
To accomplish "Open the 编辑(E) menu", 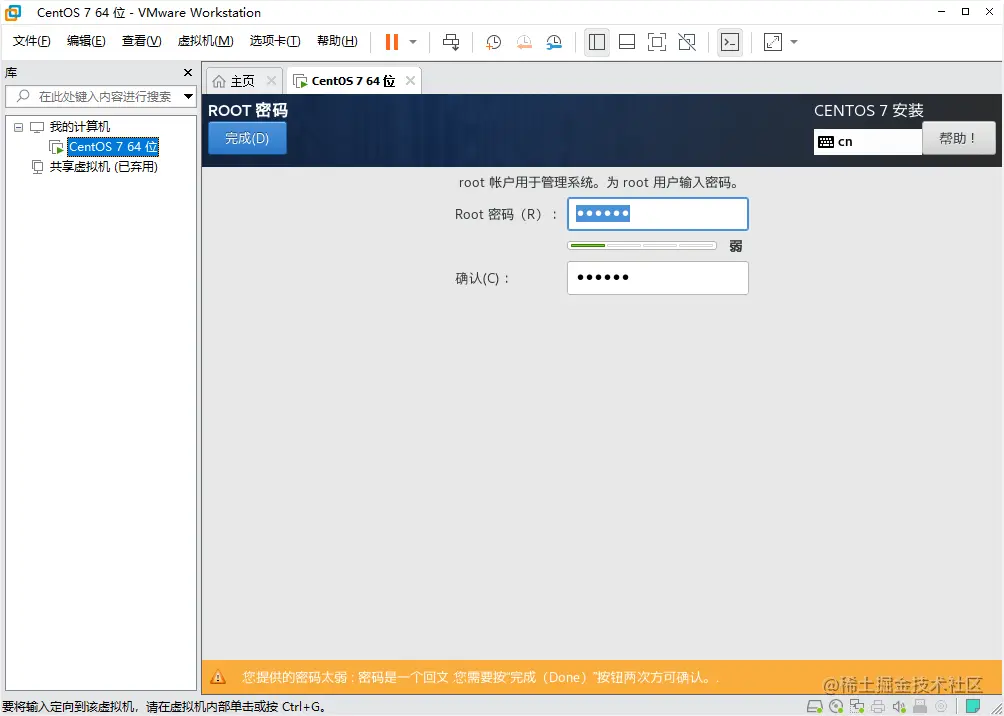I will coord(86,41).
